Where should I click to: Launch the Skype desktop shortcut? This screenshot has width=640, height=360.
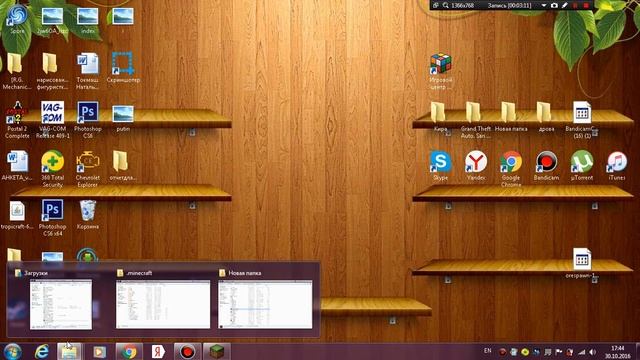coord(440,162)
